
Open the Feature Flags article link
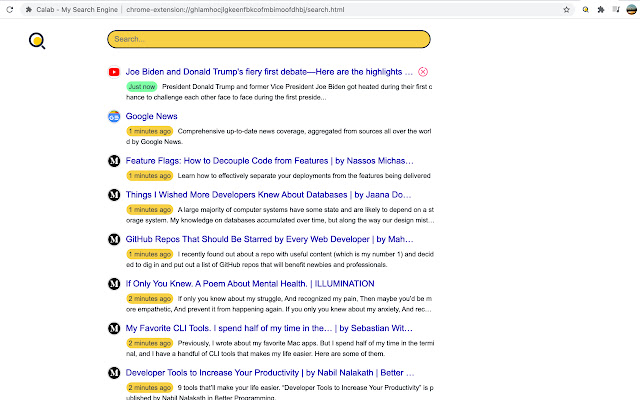269,161
